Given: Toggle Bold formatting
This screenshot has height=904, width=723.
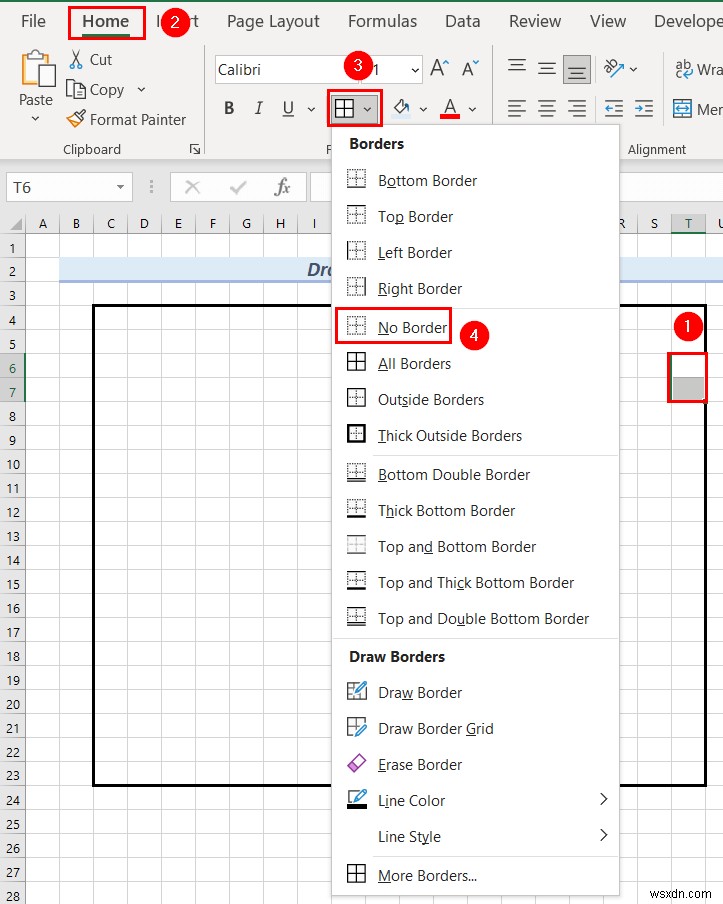Looking at the screenshot, I should coord(229,108).
